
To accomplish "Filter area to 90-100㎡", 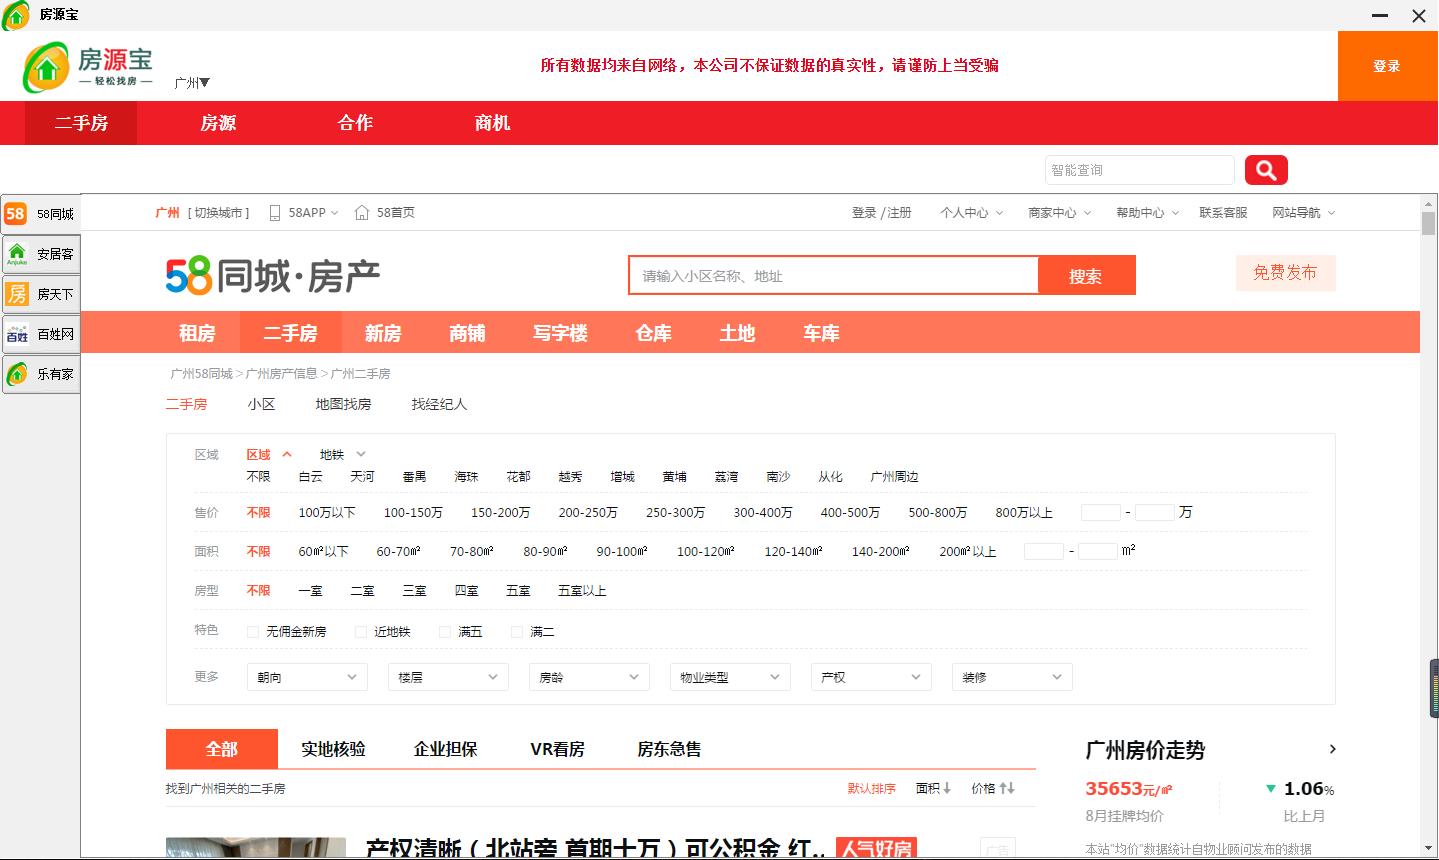I will pyautogui.click(x=622, y=552).
